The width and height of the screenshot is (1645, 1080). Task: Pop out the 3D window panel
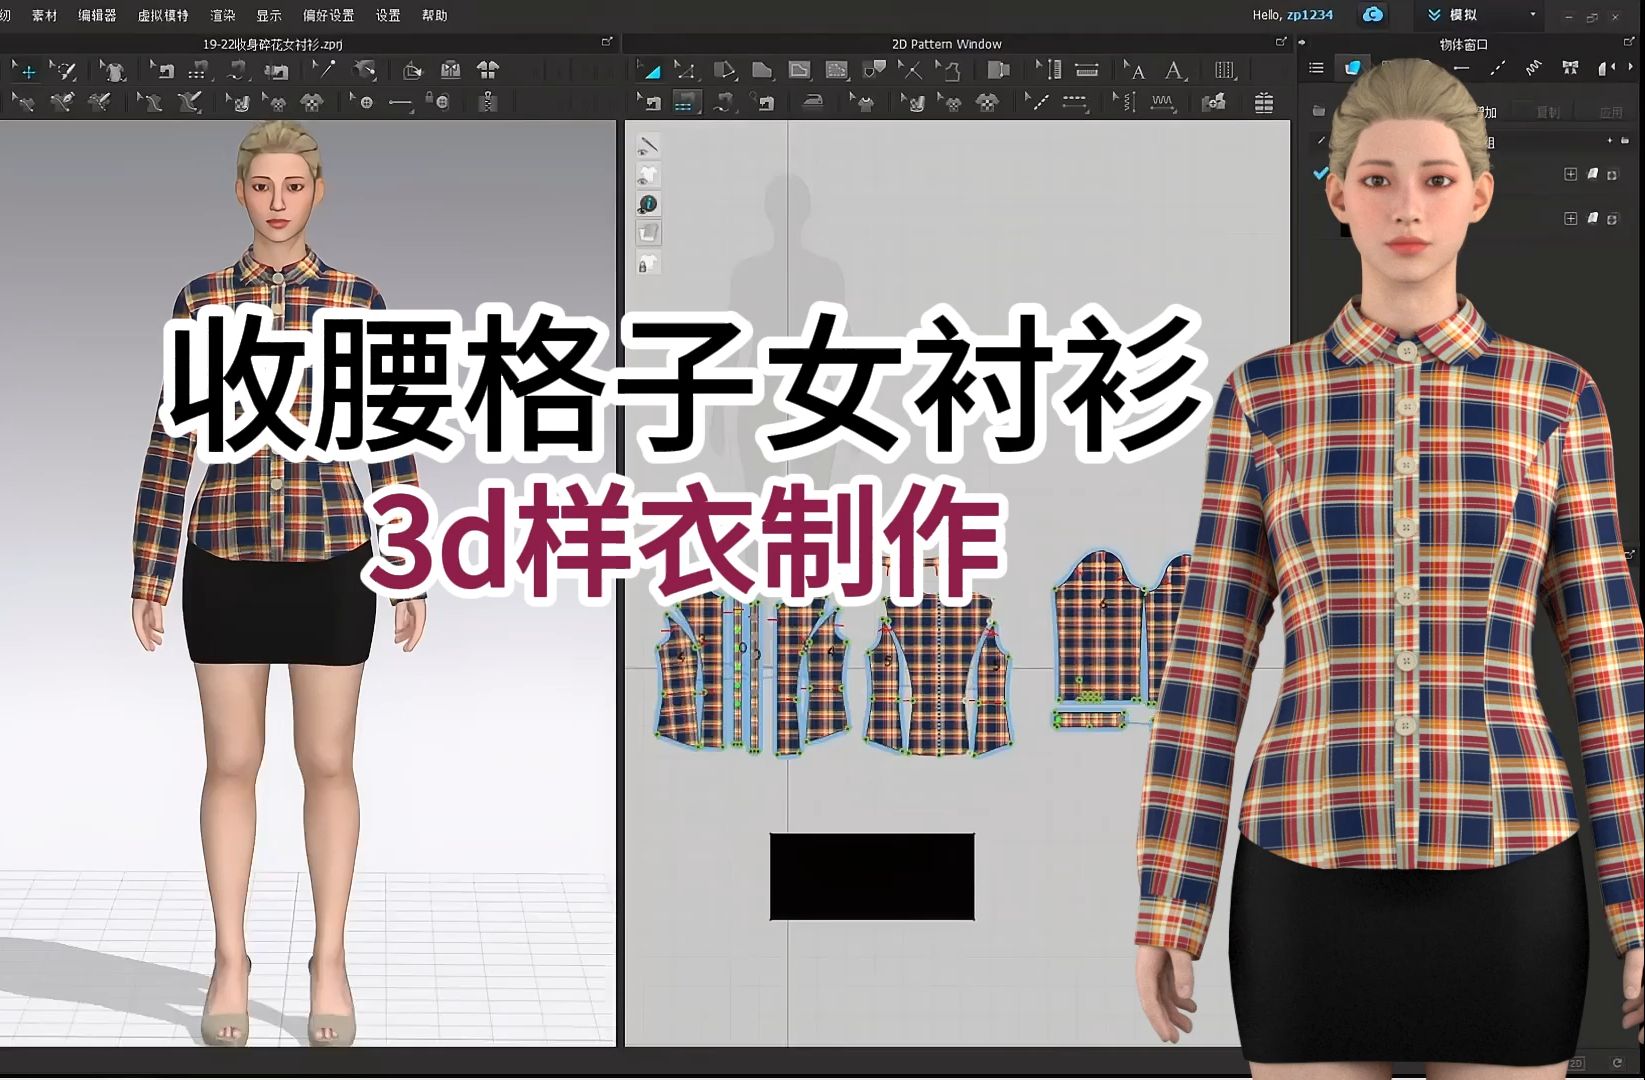pyautogui.click(x=606, y=42)
